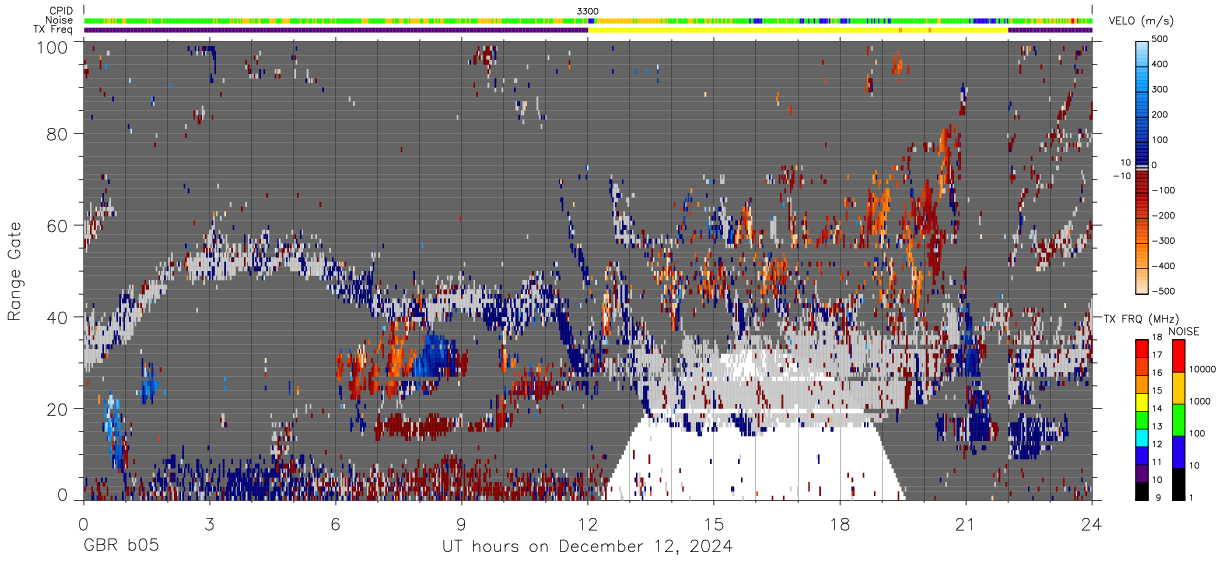Click range gate tick label '40'
This screenshot has height=567, width=1228.
[x=58, y=317]
